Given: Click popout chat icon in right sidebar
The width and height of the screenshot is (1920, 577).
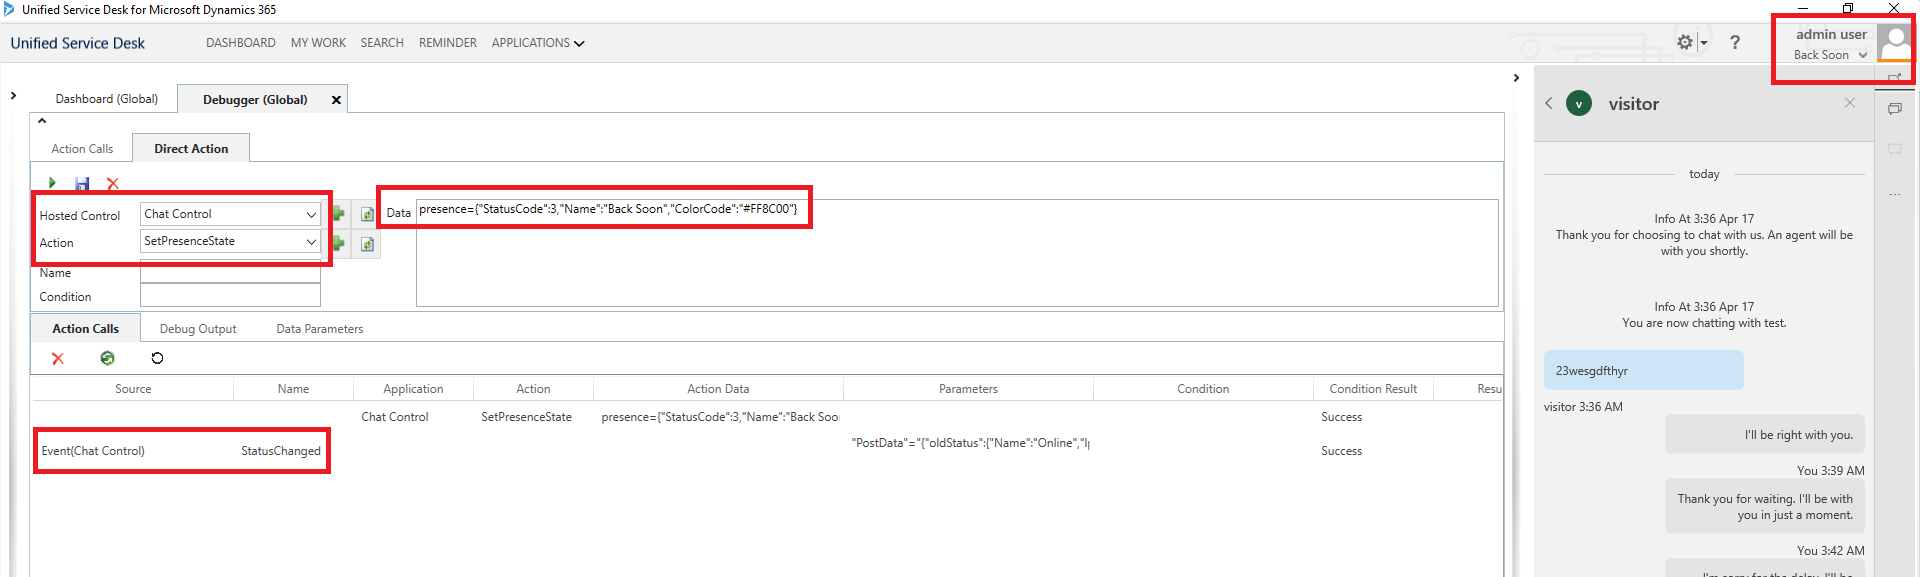Looking at the screenshot, I should 1895,77.
